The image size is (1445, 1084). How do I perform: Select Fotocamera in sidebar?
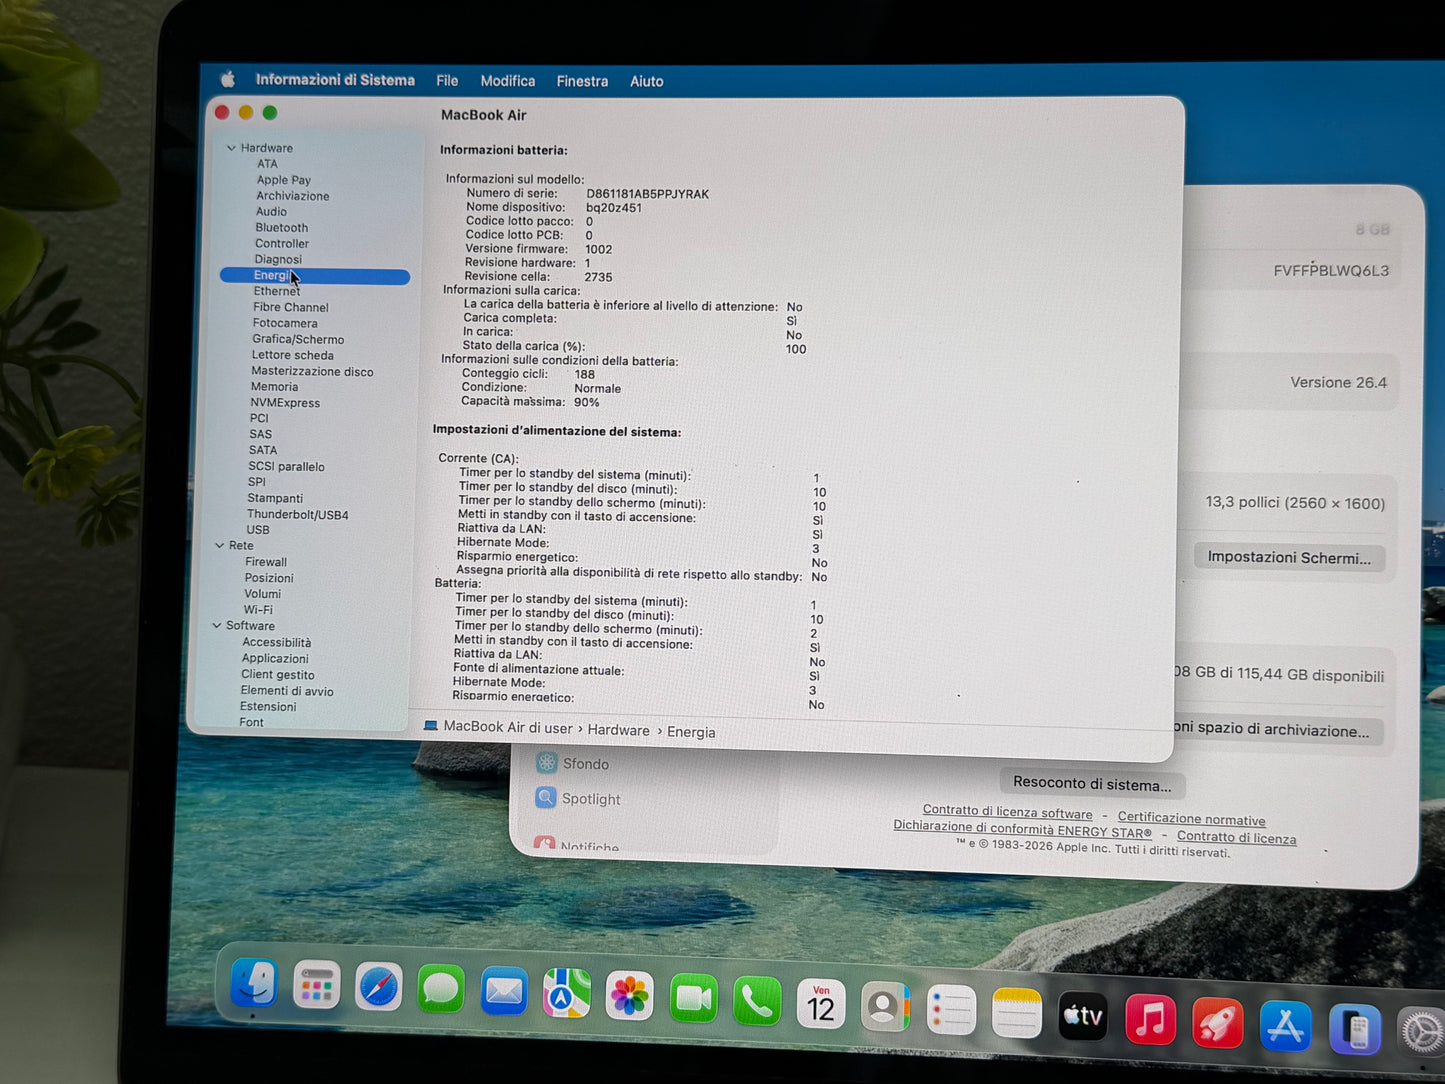point(285,323)
